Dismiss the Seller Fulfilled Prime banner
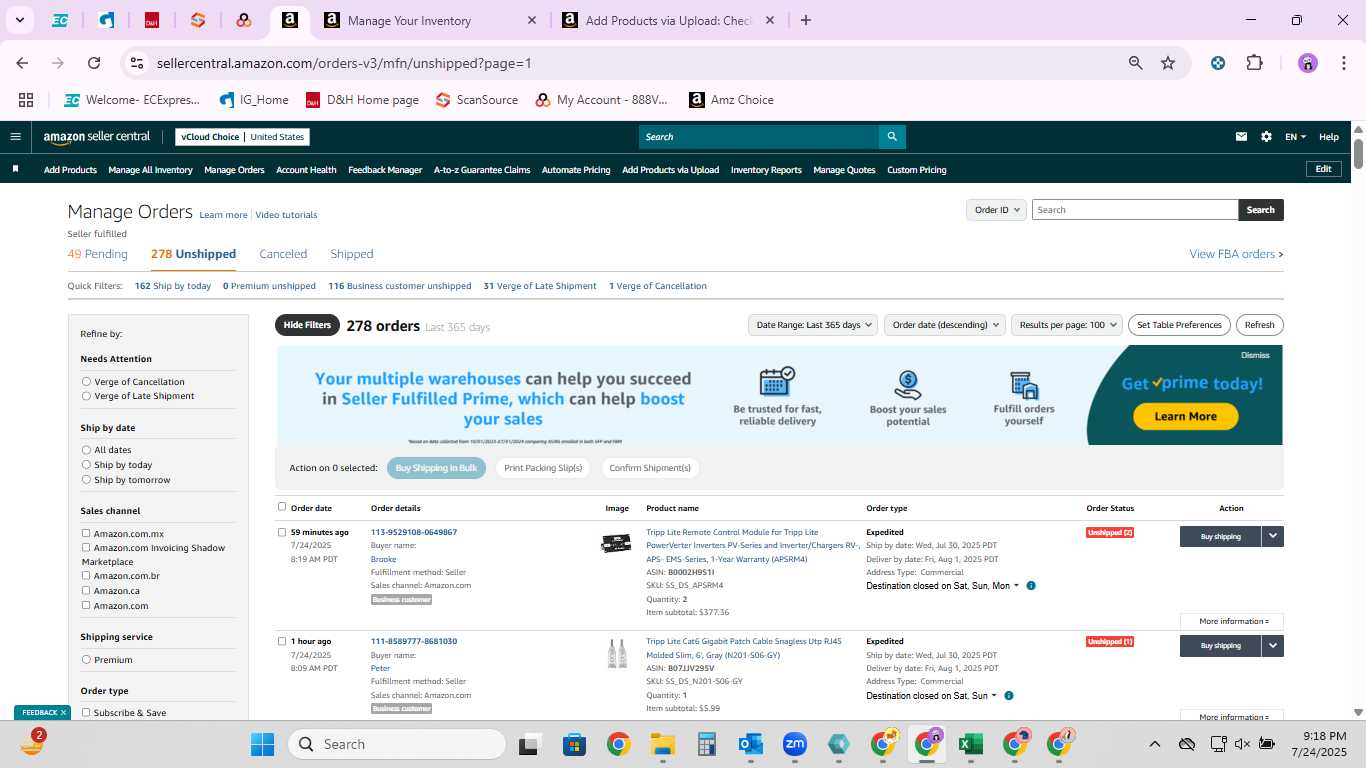This screenshot has height=768, width=1366. (1255, 355)
